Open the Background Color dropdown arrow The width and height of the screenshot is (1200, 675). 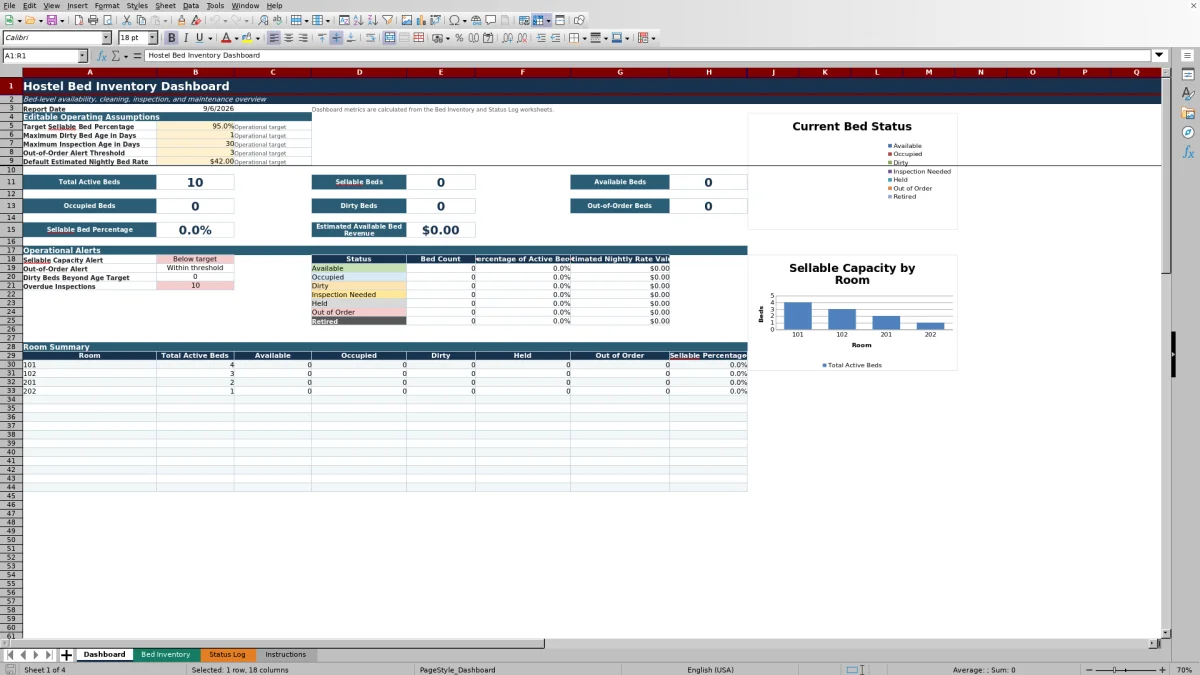(x=258, y=38)
